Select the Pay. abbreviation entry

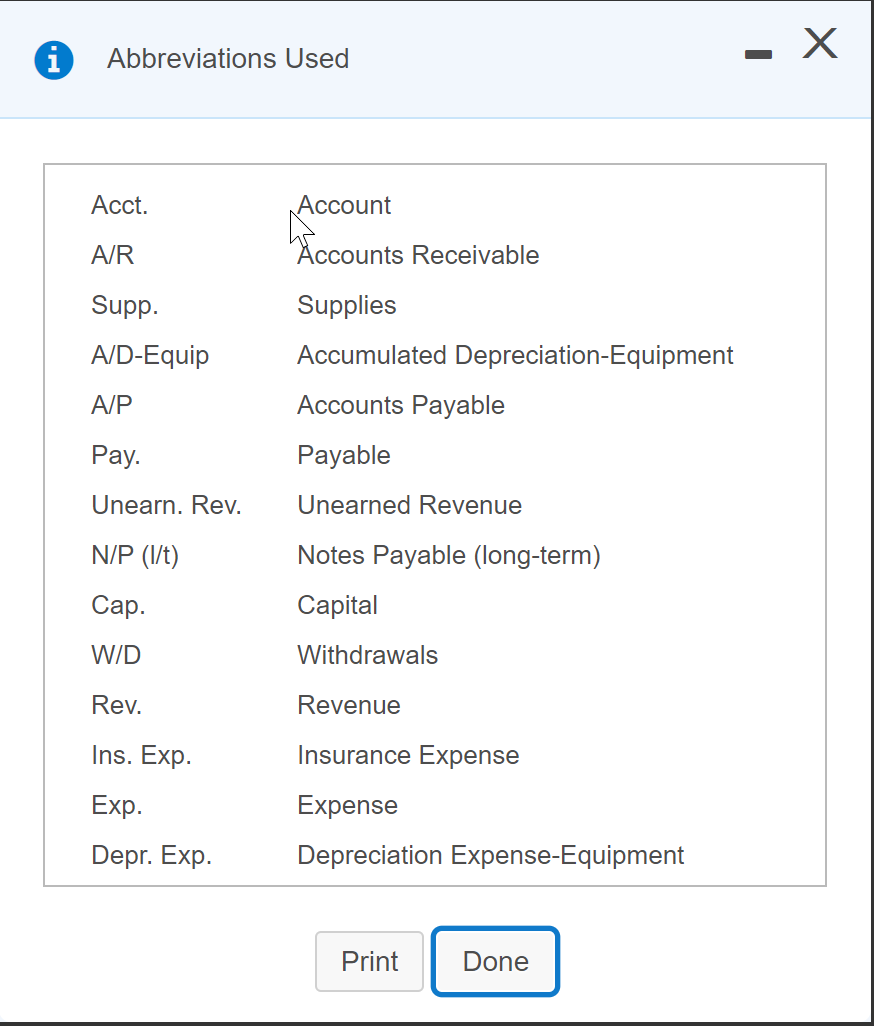point(115,455)
